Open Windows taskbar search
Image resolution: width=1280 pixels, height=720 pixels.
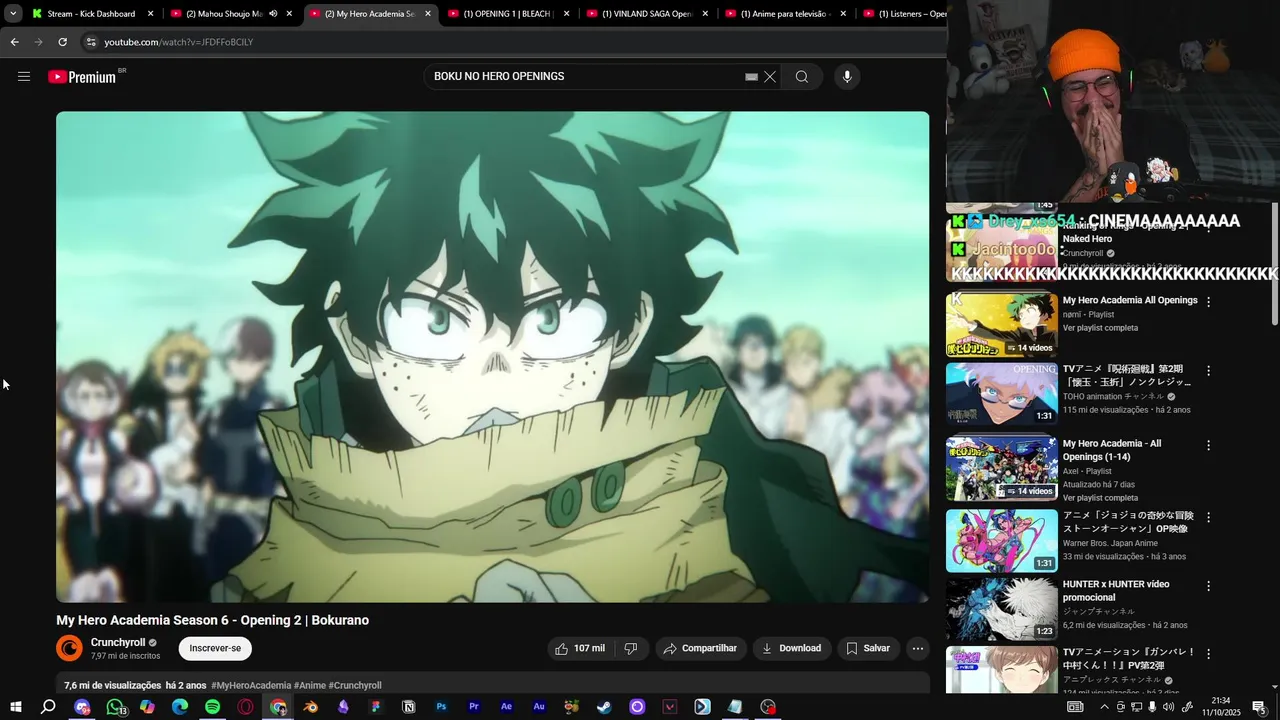[x=48, y=707]
